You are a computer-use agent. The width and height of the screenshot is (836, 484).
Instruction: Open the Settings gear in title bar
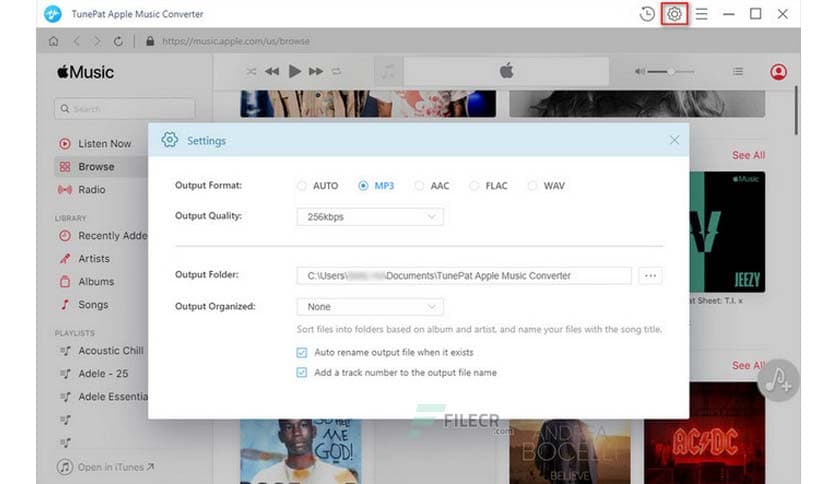[x=674, y=14]
